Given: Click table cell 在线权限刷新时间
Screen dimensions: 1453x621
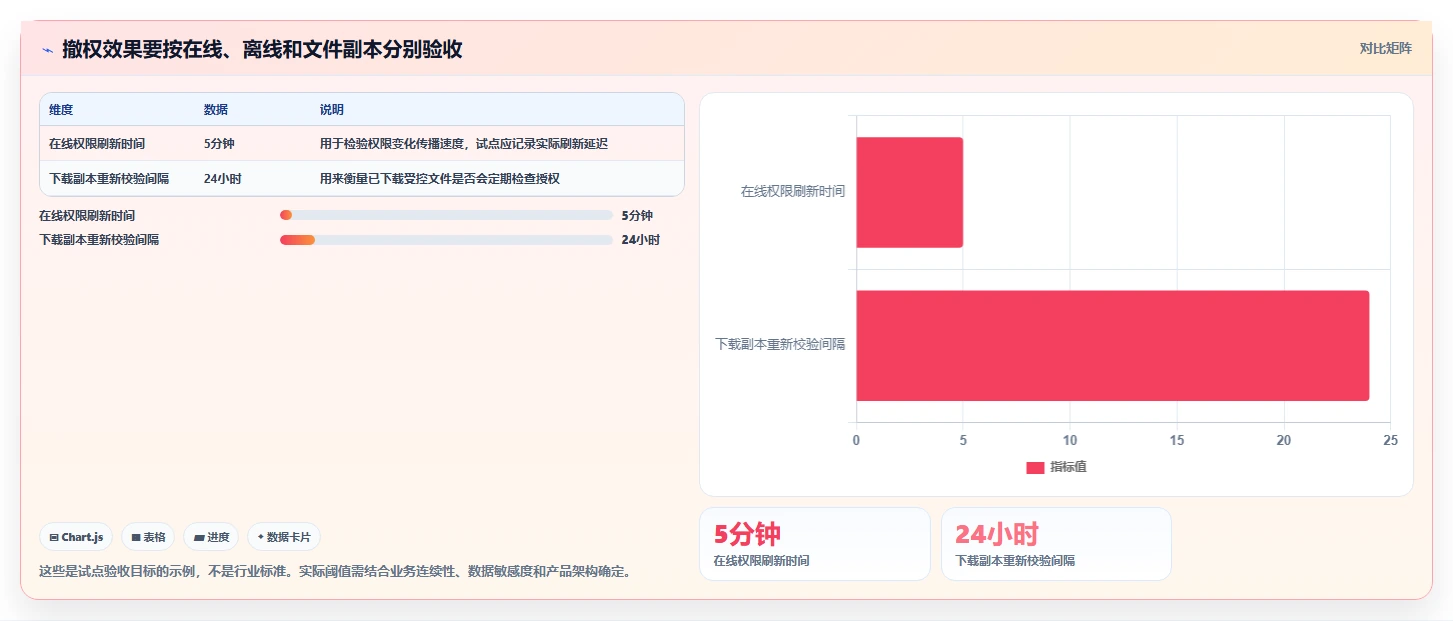Looking at the screenshot, I should click(x=97, y=144).
